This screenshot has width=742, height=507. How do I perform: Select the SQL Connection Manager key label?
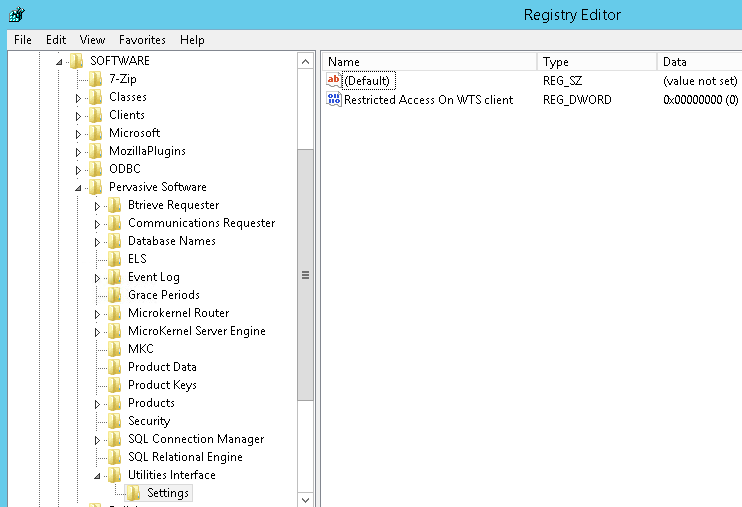(196, 439)
